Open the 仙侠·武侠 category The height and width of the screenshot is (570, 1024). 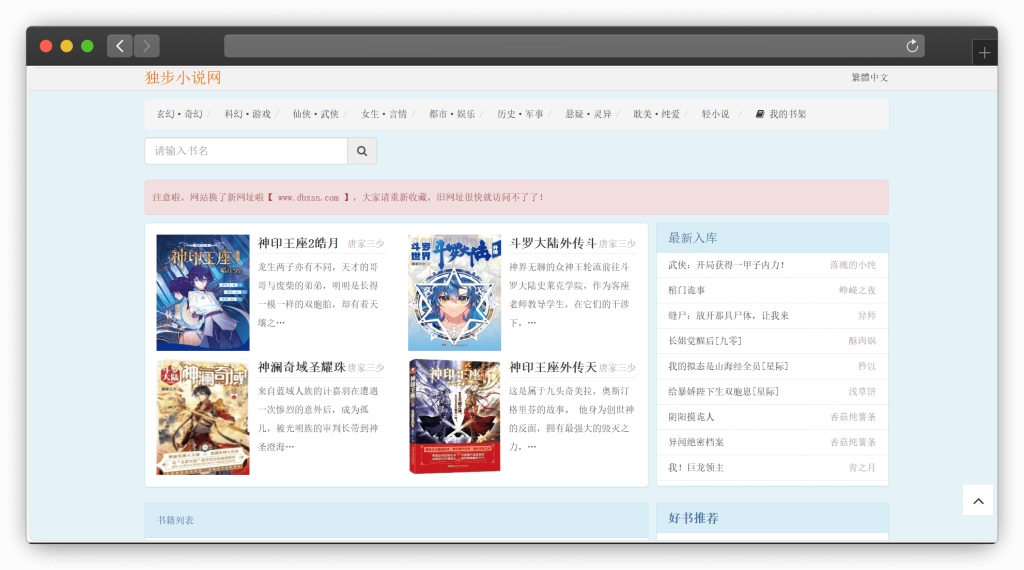point(315,114)
